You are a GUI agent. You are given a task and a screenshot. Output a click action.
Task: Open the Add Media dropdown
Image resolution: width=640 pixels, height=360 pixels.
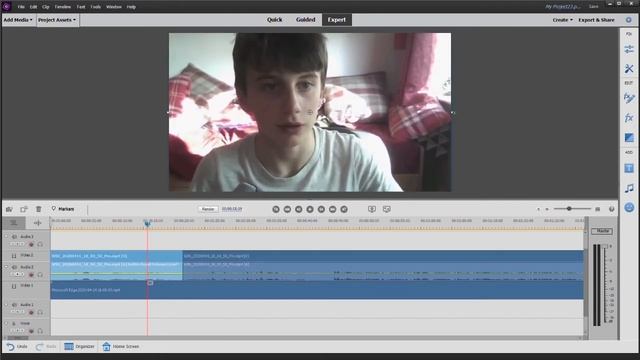(x=18, y=20)
